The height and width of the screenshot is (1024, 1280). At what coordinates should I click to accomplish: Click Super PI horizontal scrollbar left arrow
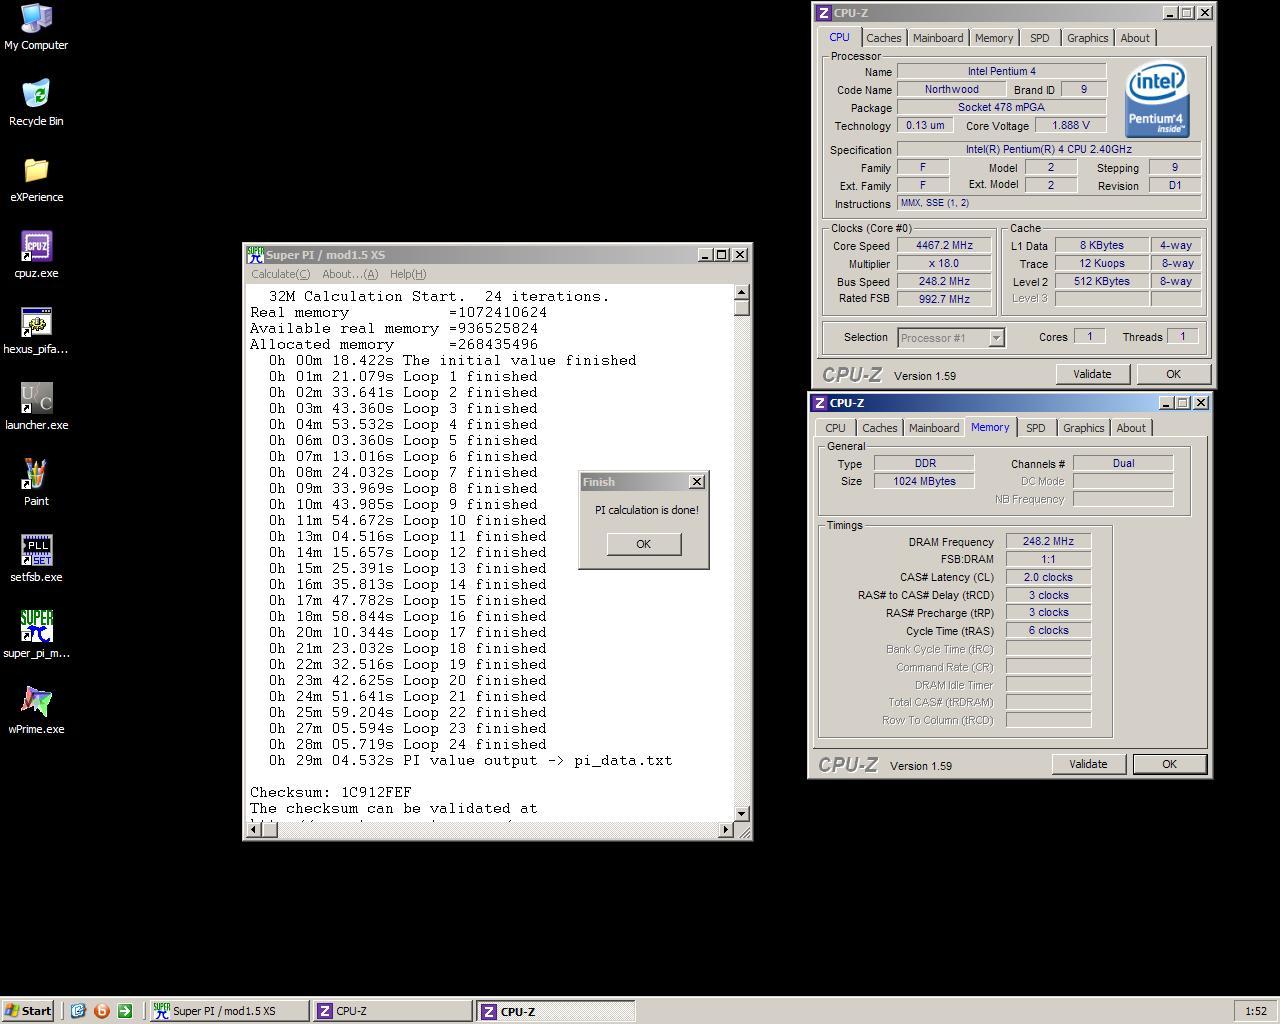coord(254,830)
